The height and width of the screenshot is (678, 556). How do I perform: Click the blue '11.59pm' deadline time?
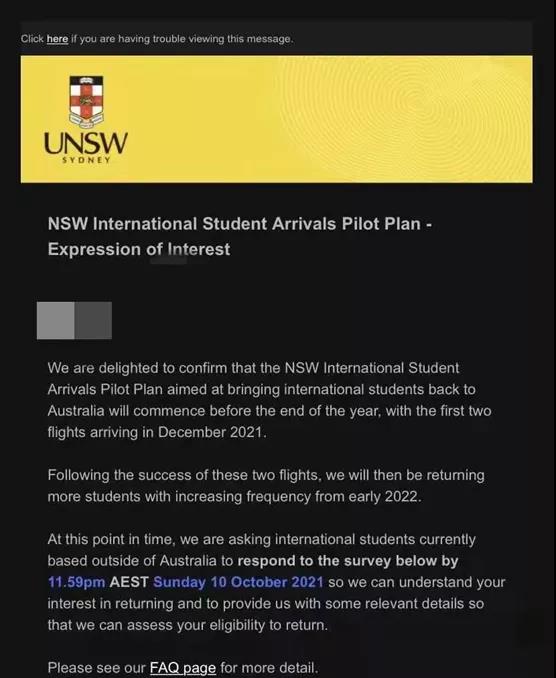coord(77,582)
